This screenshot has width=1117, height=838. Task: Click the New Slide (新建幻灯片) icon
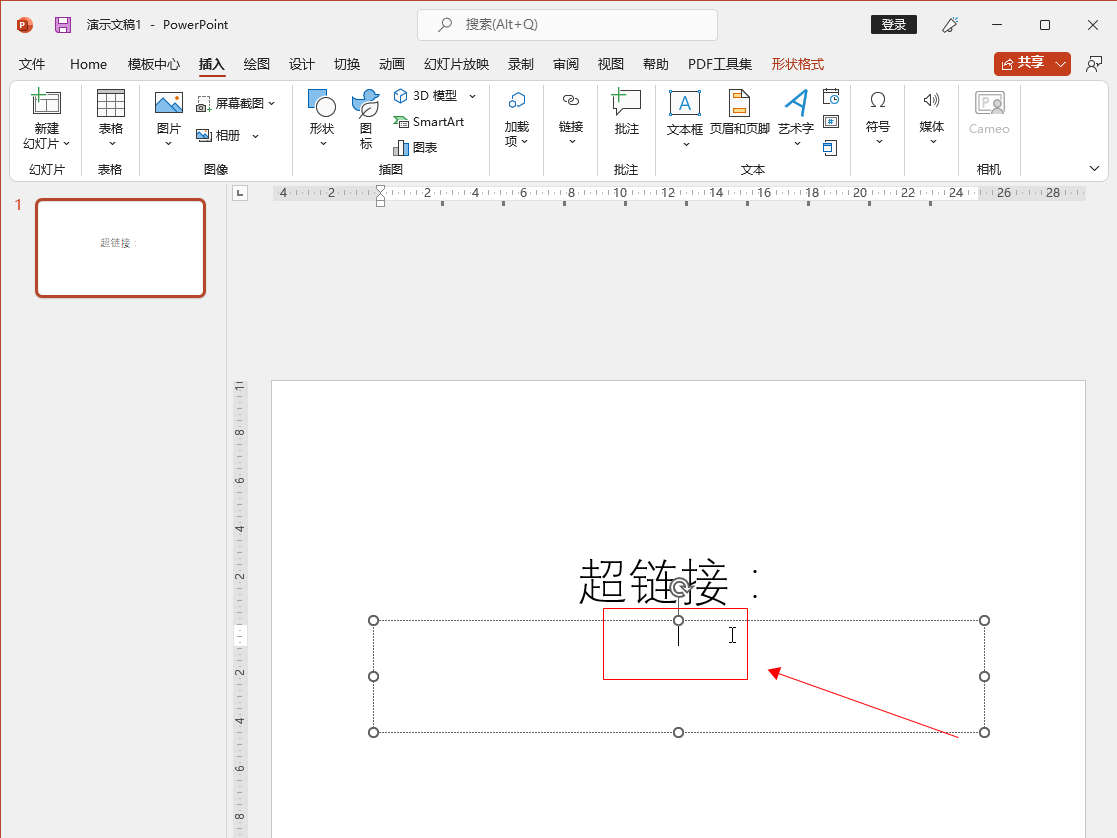click(46, 104)
